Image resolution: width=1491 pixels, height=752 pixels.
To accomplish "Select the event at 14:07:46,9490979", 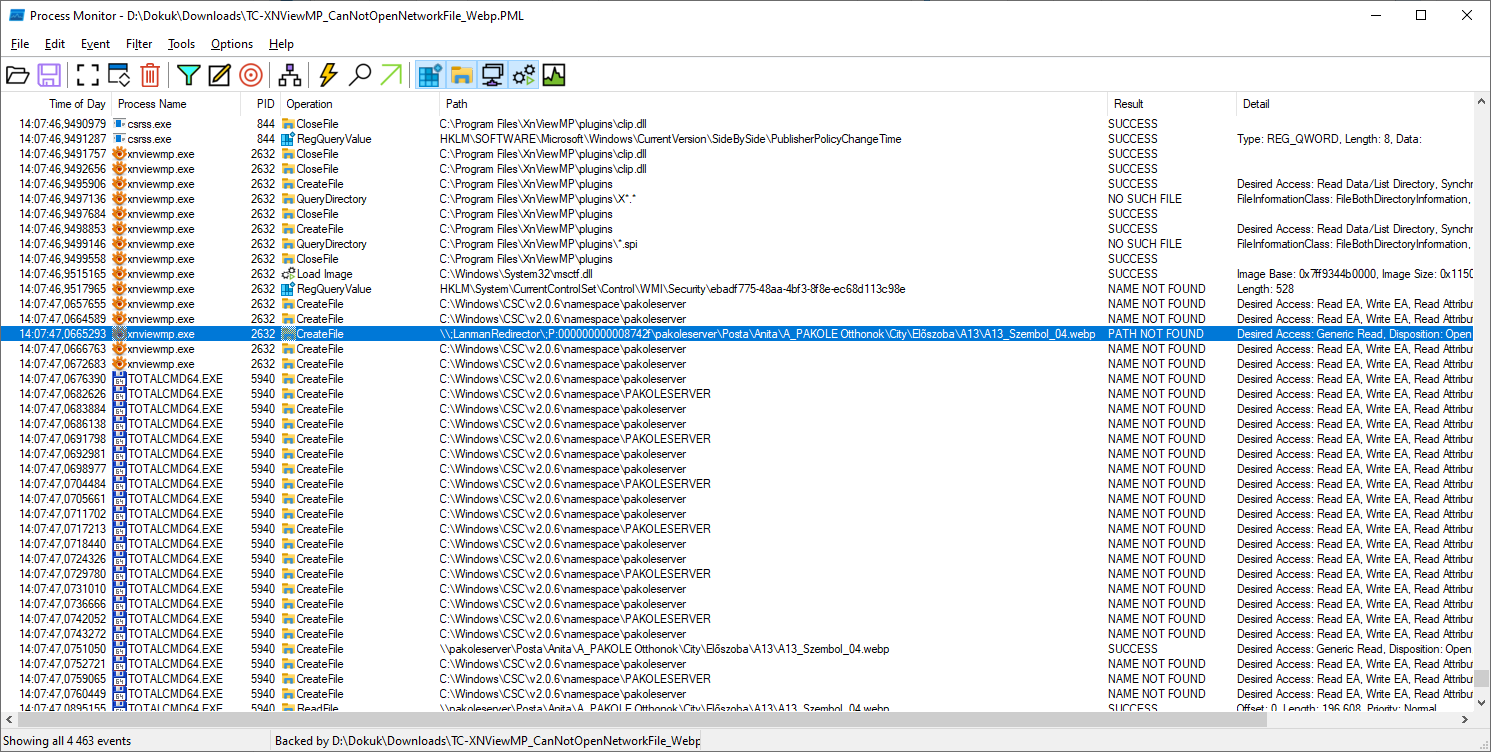I will point(737,124).
